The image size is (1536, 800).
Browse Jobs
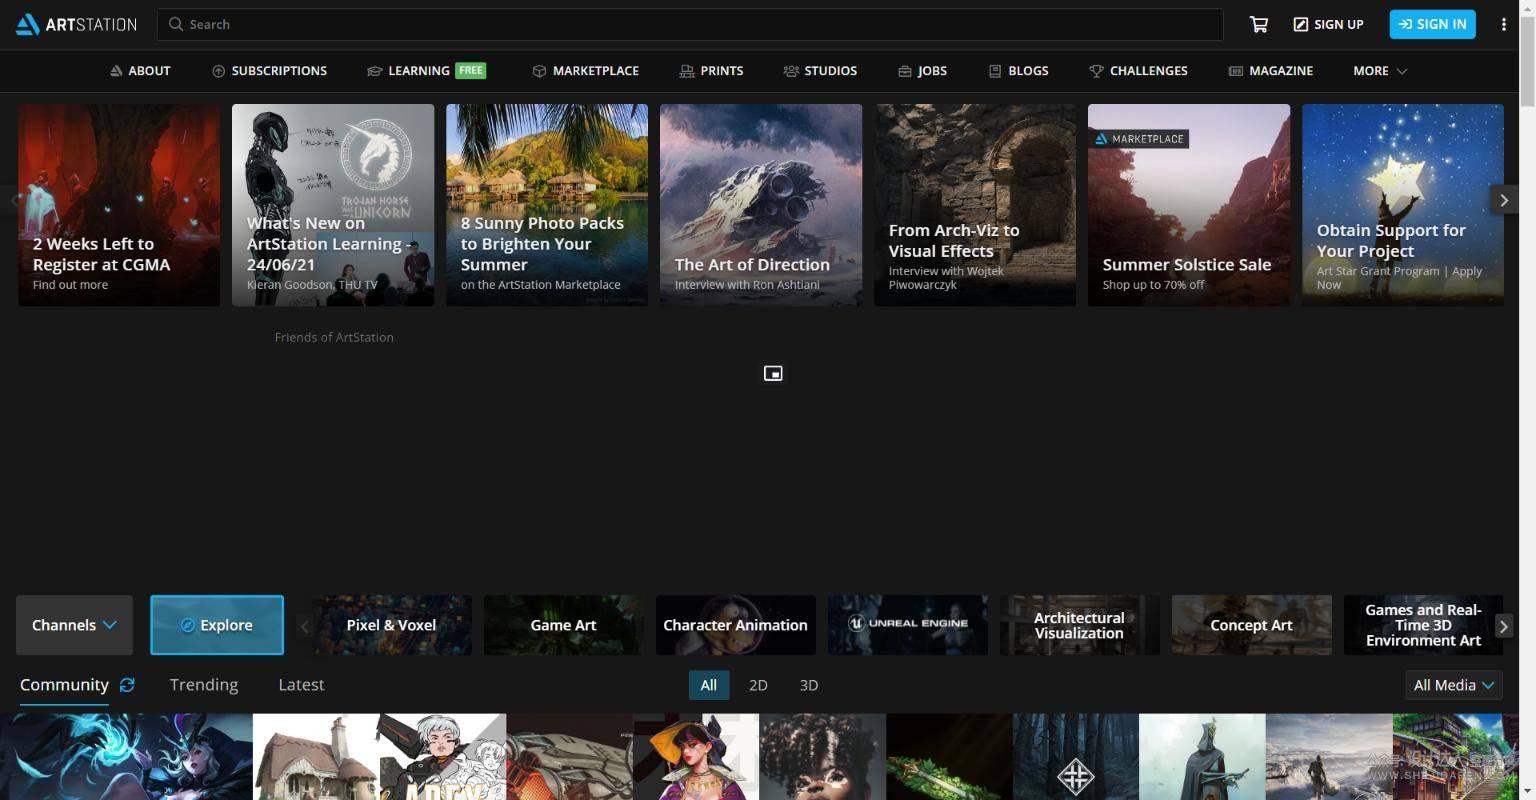pos(922,71)
